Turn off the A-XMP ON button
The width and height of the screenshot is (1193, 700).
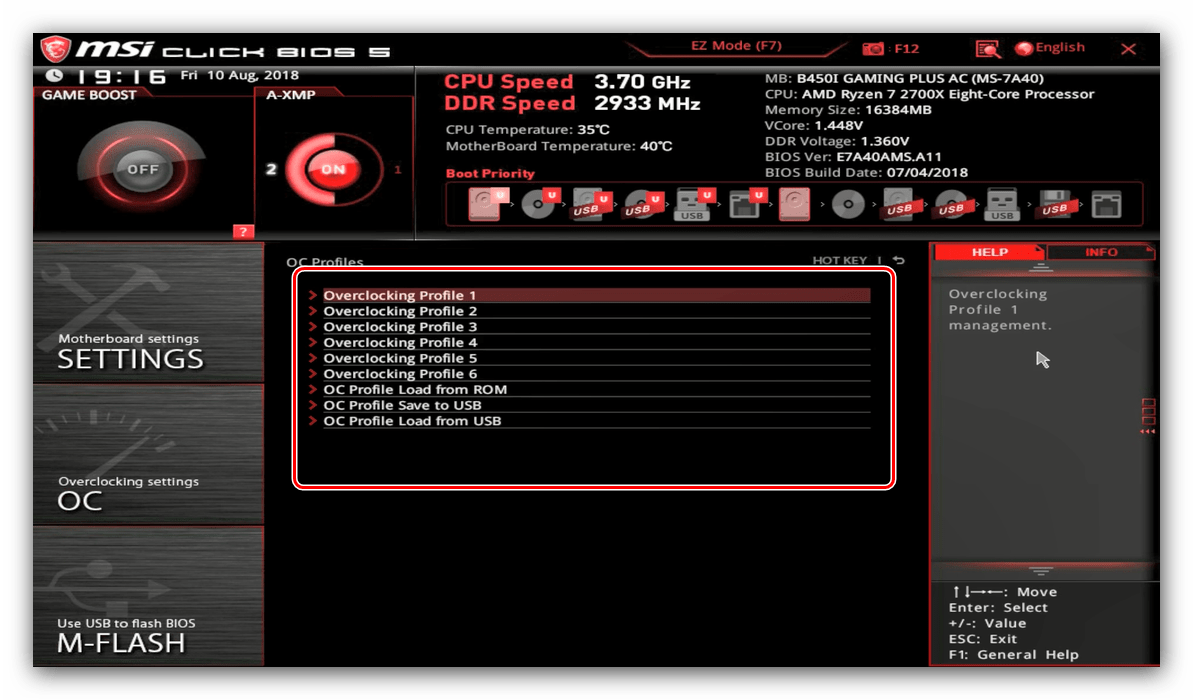(332, 169)
